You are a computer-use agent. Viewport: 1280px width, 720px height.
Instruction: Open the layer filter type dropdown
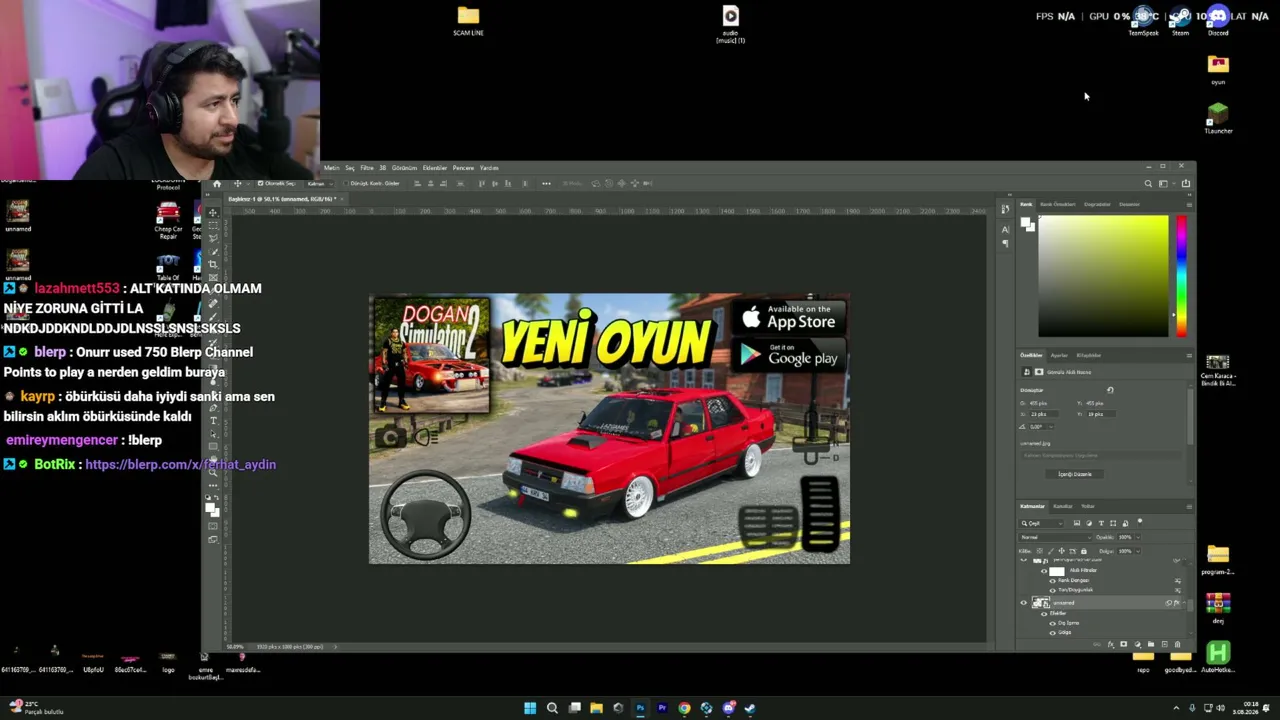(1043, 523)
